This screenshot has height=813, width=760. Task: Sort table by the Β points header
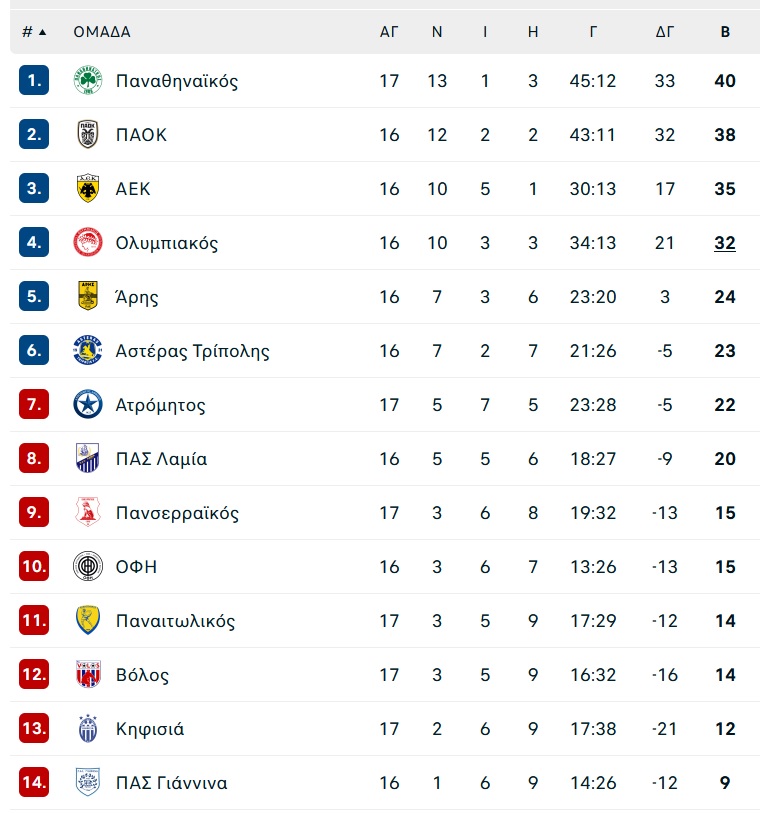pos(725,32)
